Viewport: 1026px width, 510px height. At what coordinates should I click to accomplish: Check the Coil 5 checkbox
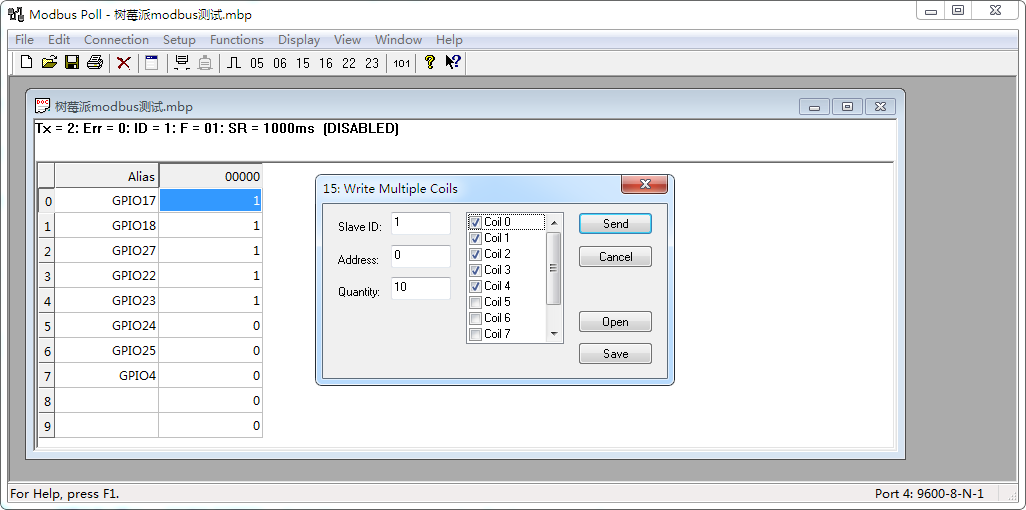click(476, 302)
